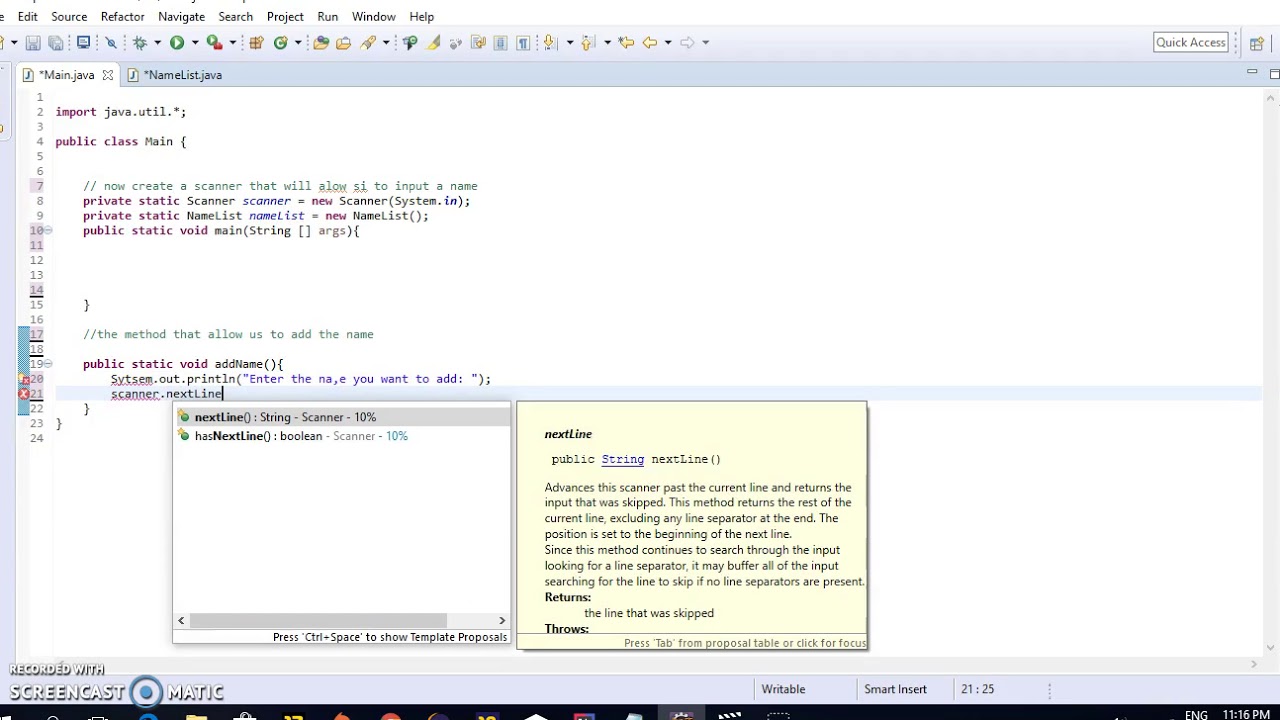1280x720 pixels.
Task: Open the Search tool dropdown arrow
Action: pyautogui.click(x=386, y=42)
